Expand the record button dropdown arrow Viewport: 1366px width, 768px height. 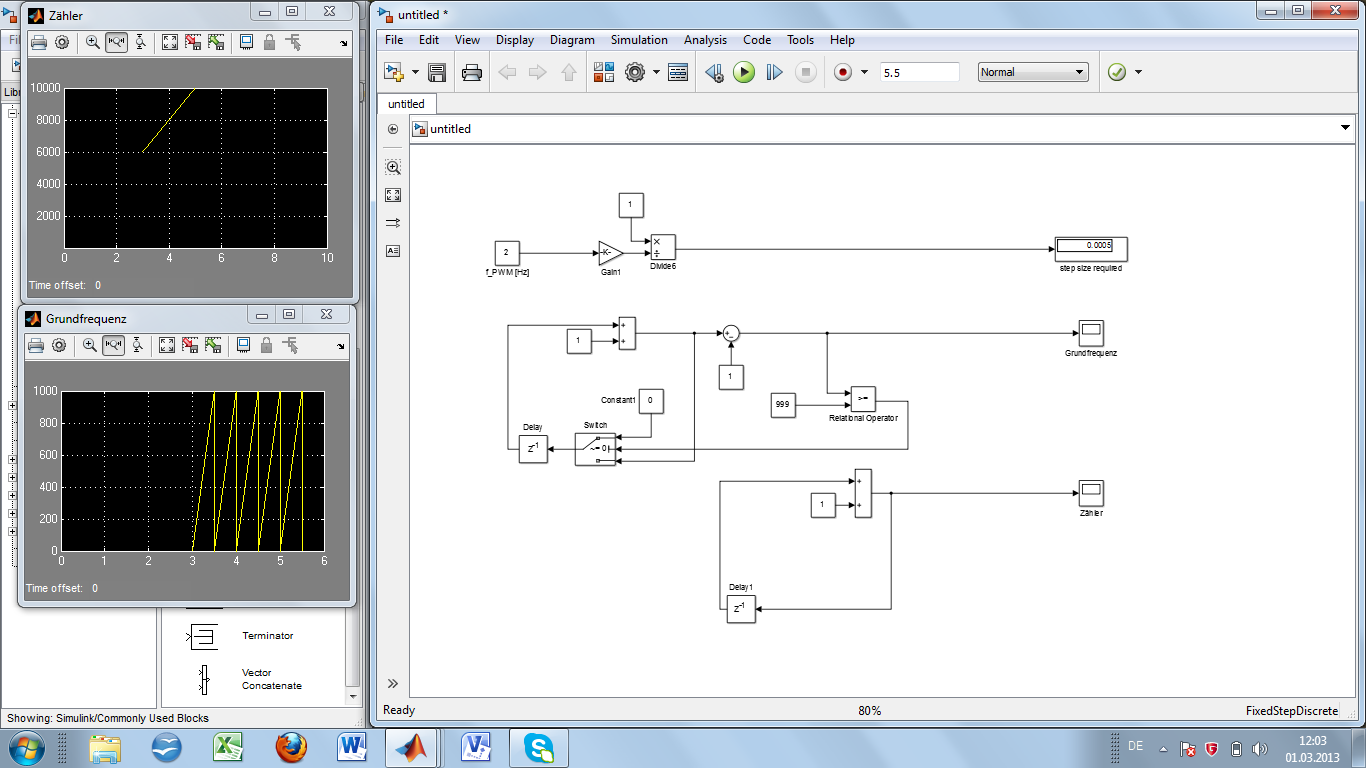coord(864,73)
